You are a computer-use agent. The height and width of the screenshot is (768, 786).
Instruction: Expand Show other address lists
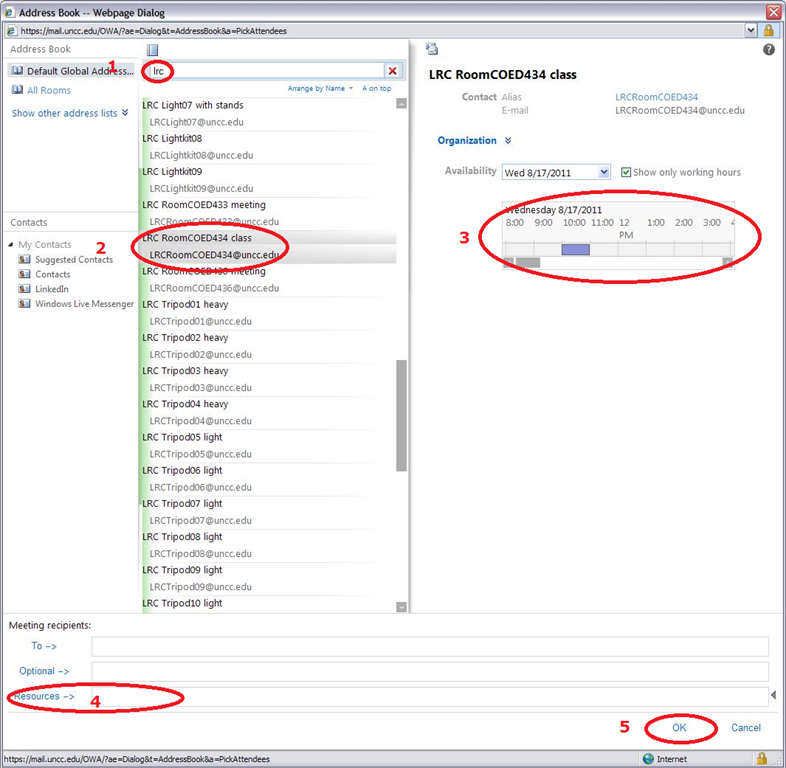click(x=70, y=113)
